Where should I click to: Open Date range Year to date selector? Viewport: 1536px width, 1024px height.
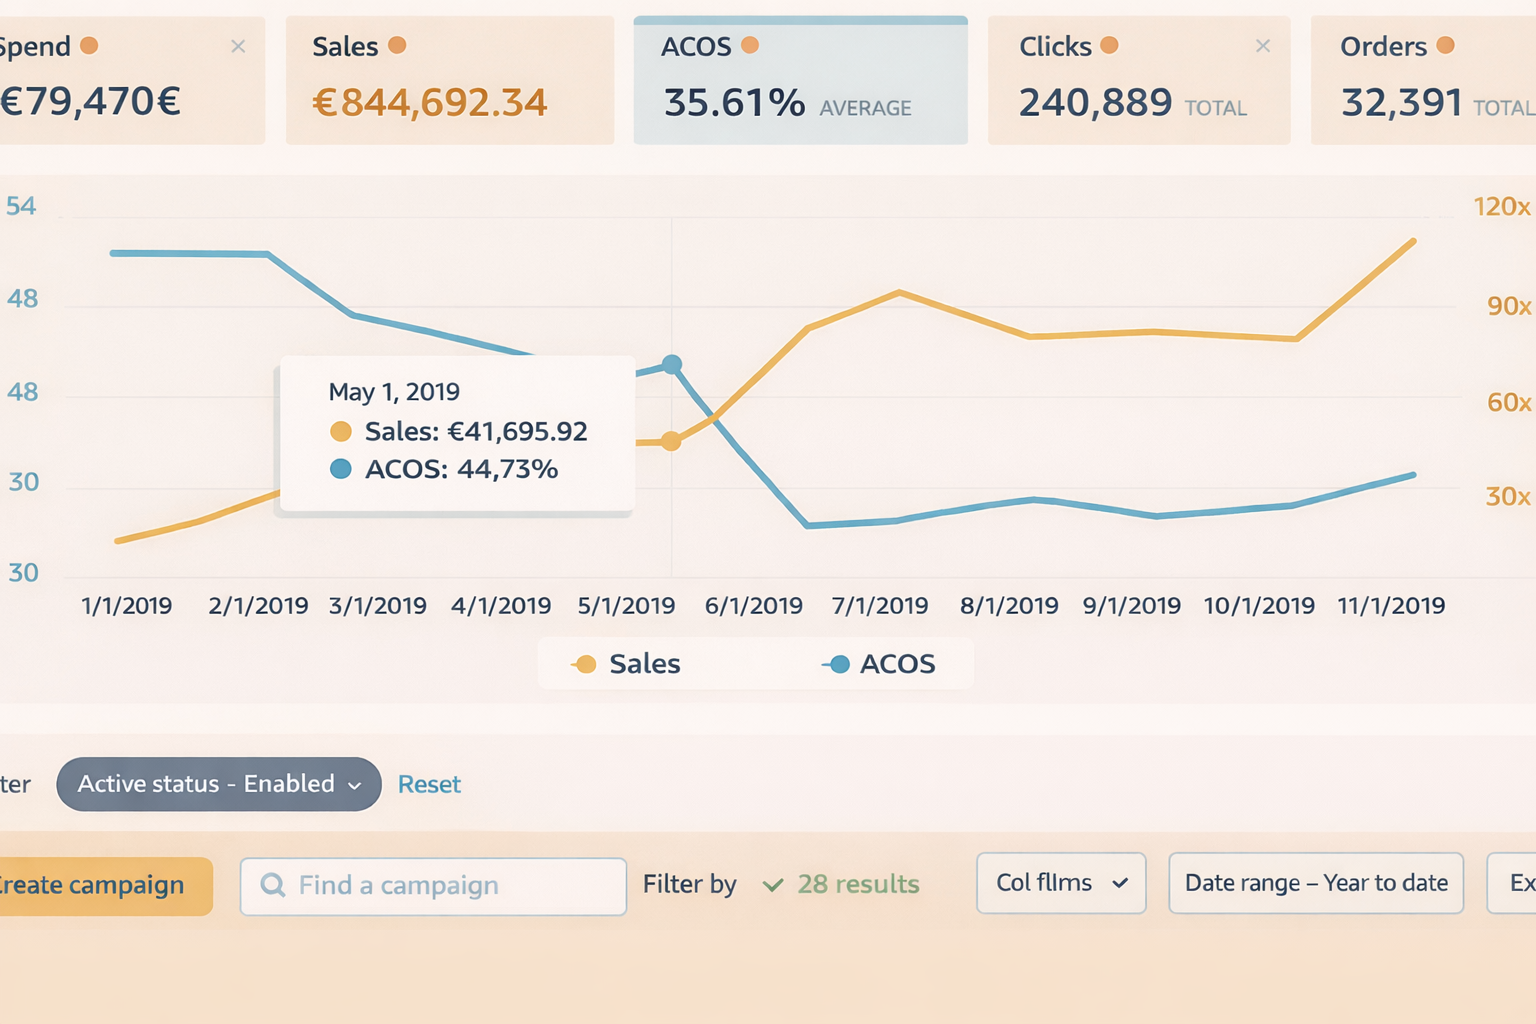tap(1315, 883)
